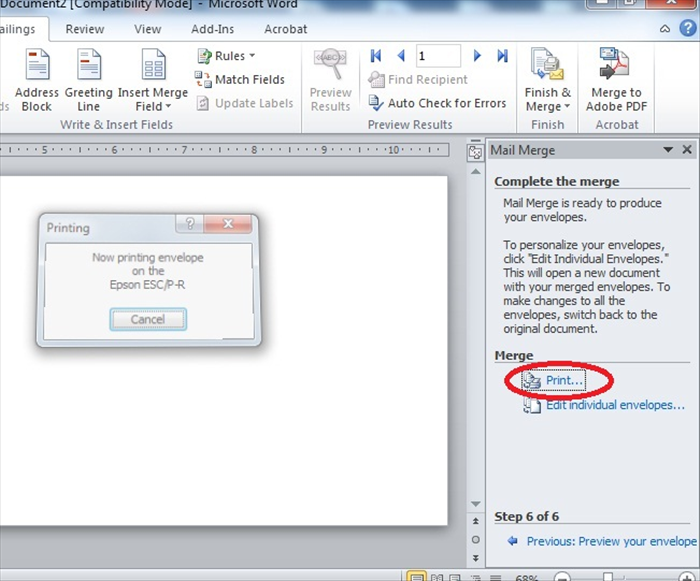700x581 pixels.
Task: Click the zoom in plus button
Action: [x=687, y=577]
